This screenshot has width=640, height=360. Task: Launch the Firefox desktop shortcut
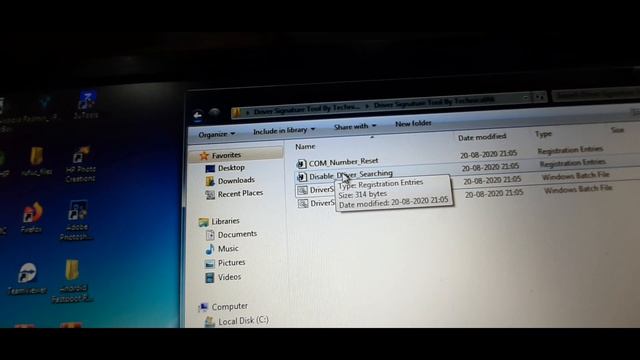(x=32, y=217)
